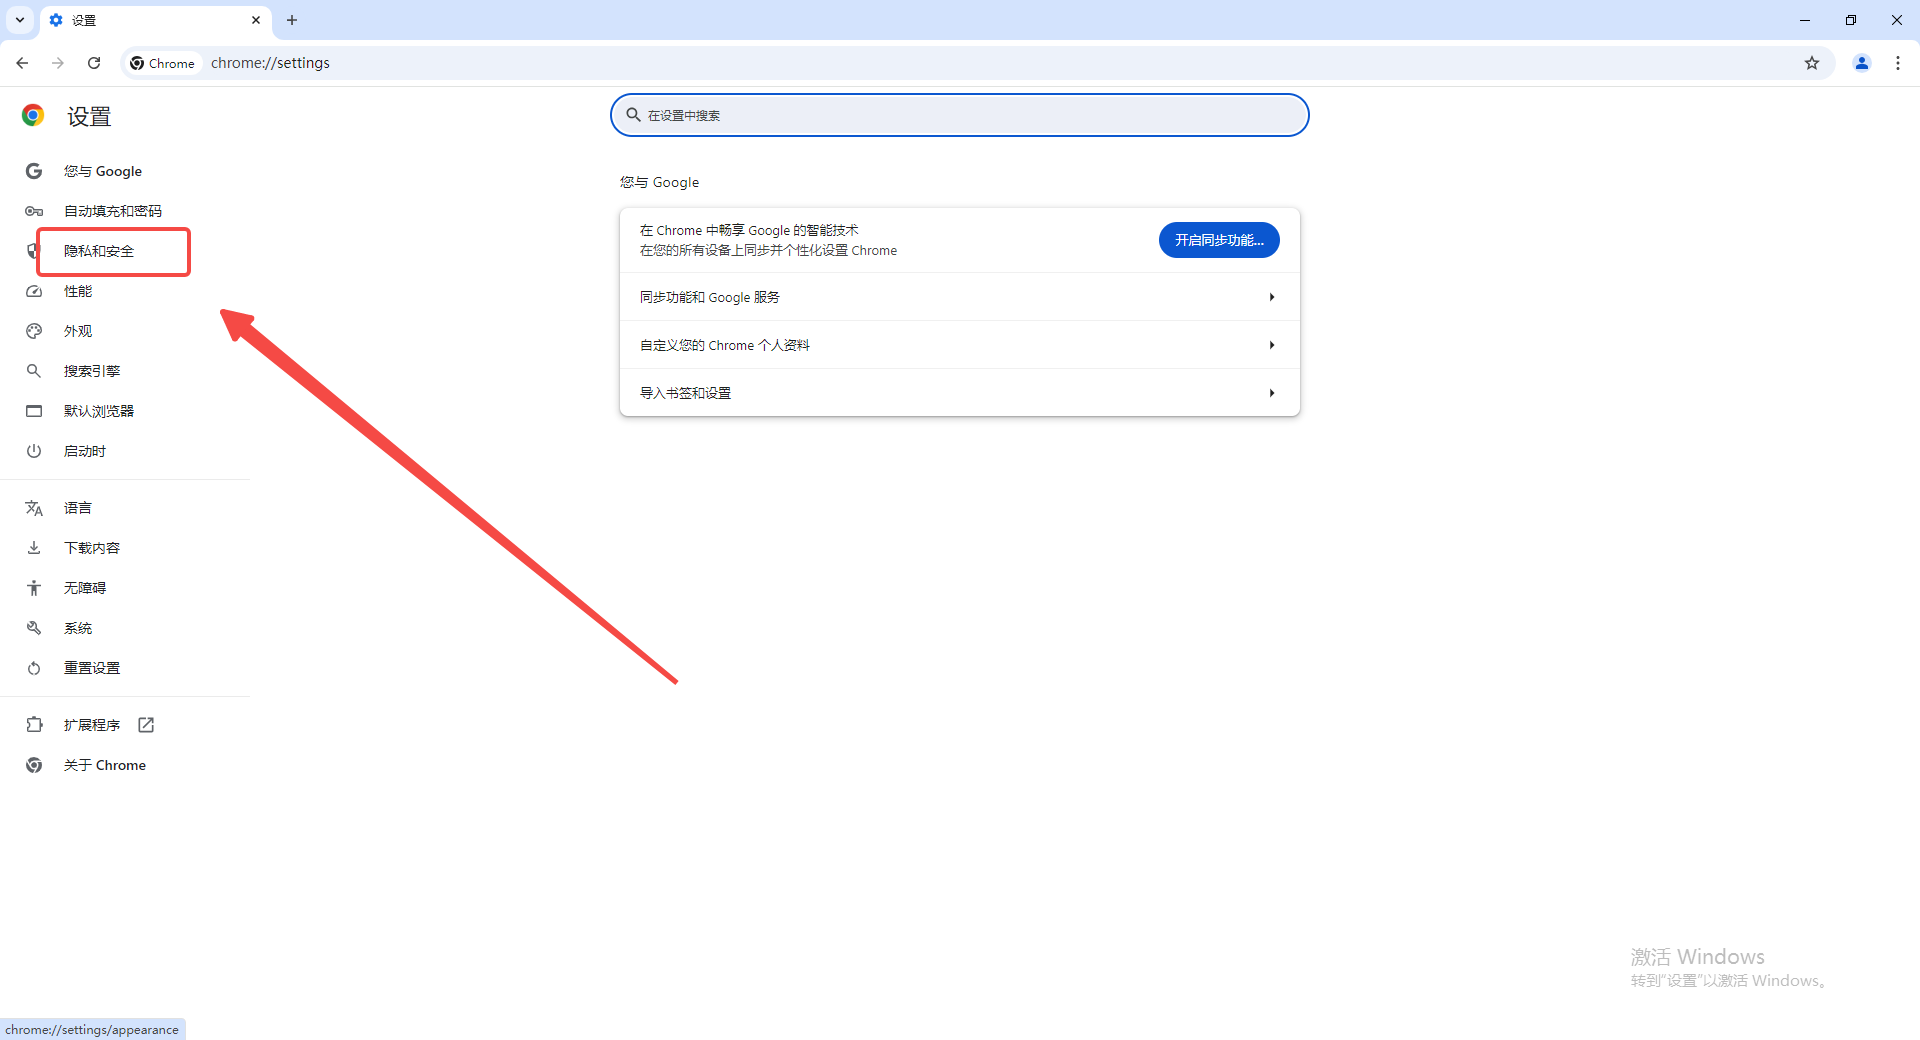Open the profile avatar menu

[x=1862, y=63]
